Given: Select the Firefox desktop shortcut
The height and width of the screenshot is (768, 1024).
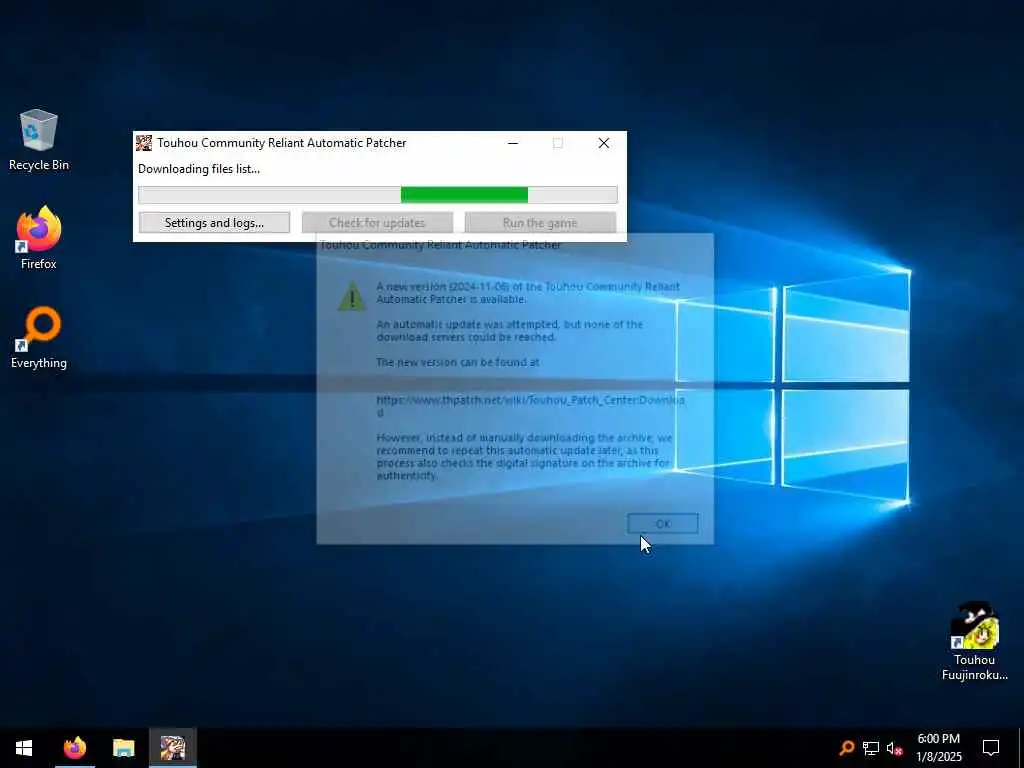Looking at the screenshot, I should 39,238.
